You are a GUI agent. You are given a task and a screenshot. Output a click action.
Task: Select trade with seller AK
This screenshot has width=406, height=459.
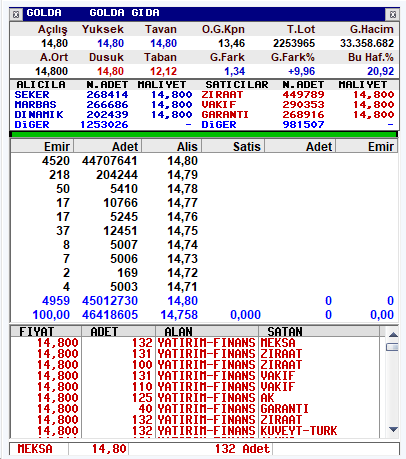(x=195, y=398)
